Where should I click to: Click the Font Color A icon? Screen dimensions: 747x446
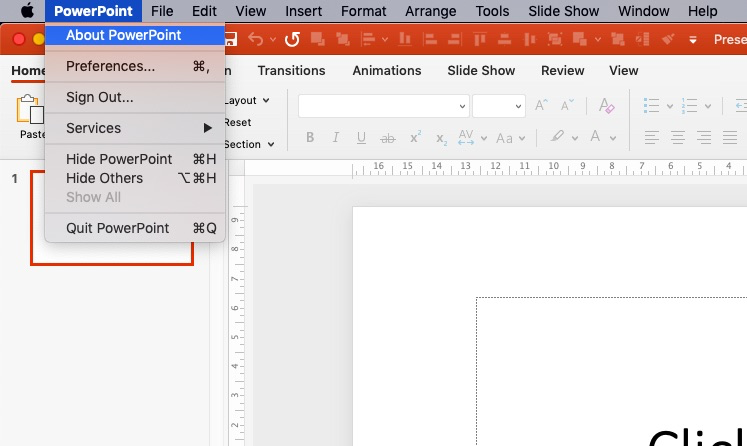[595, 137]
